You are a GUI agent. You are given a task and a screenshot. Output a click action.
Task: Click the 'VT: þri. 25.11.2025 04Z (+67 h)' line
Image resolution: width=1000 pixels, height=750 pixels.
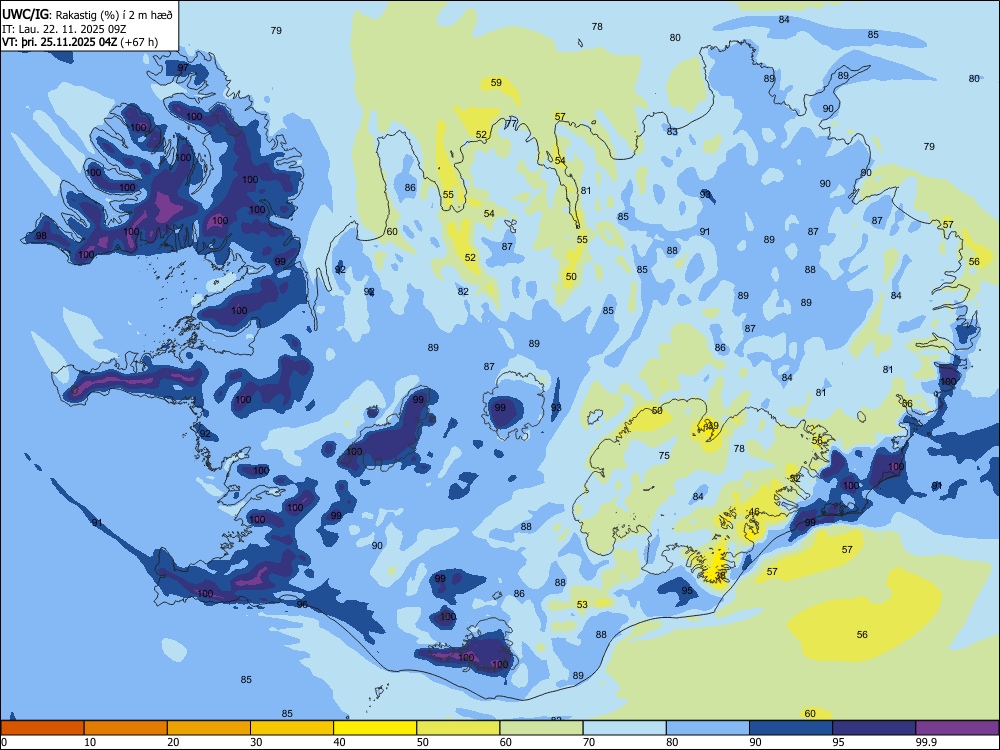(80, 42)
